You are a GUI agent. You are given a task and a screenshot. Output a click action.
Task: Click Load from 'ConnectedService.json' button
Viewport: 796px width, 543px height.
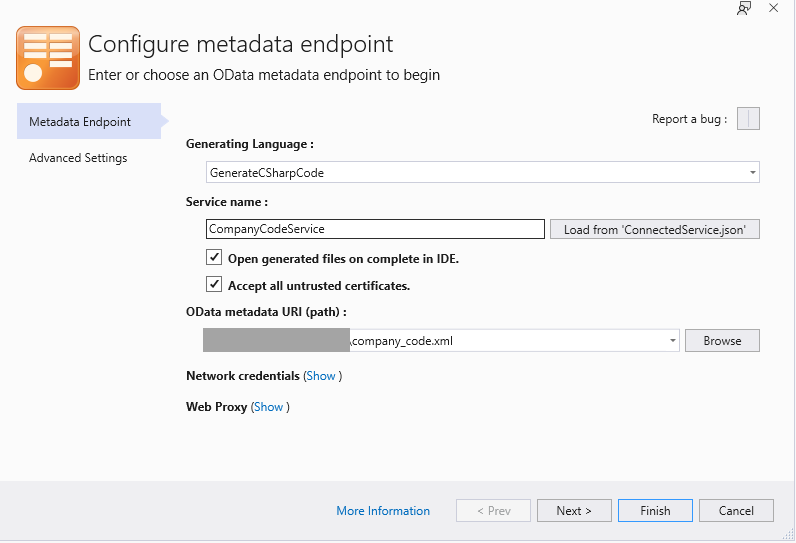[x=654, y=229]
